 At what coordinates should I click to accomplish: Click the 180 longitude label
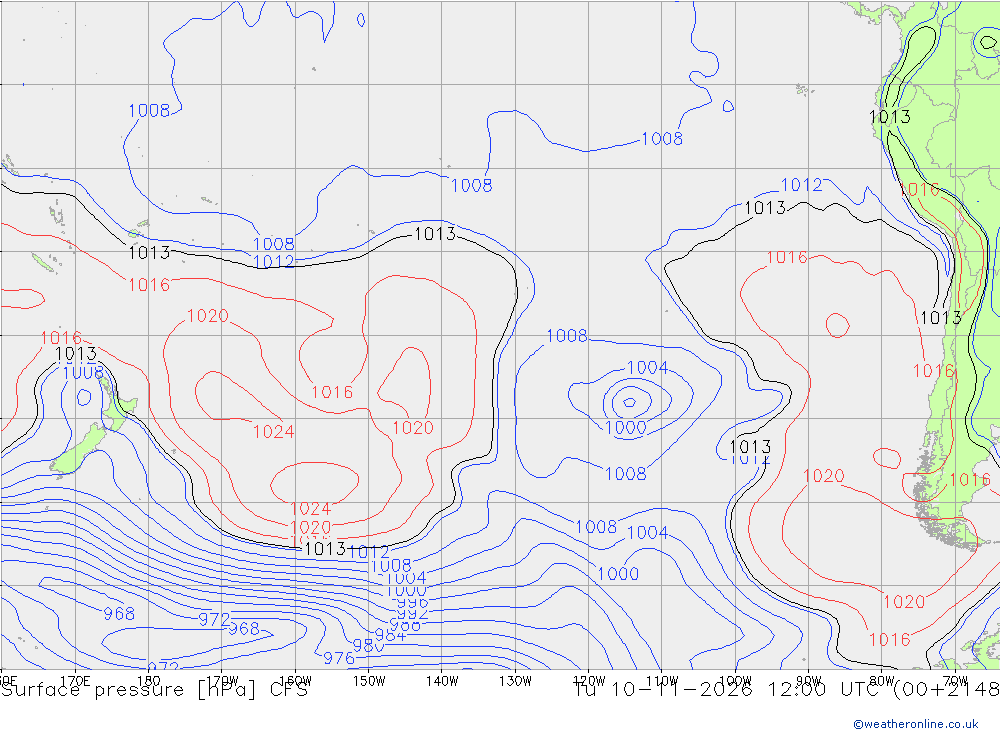pos(149,681)
